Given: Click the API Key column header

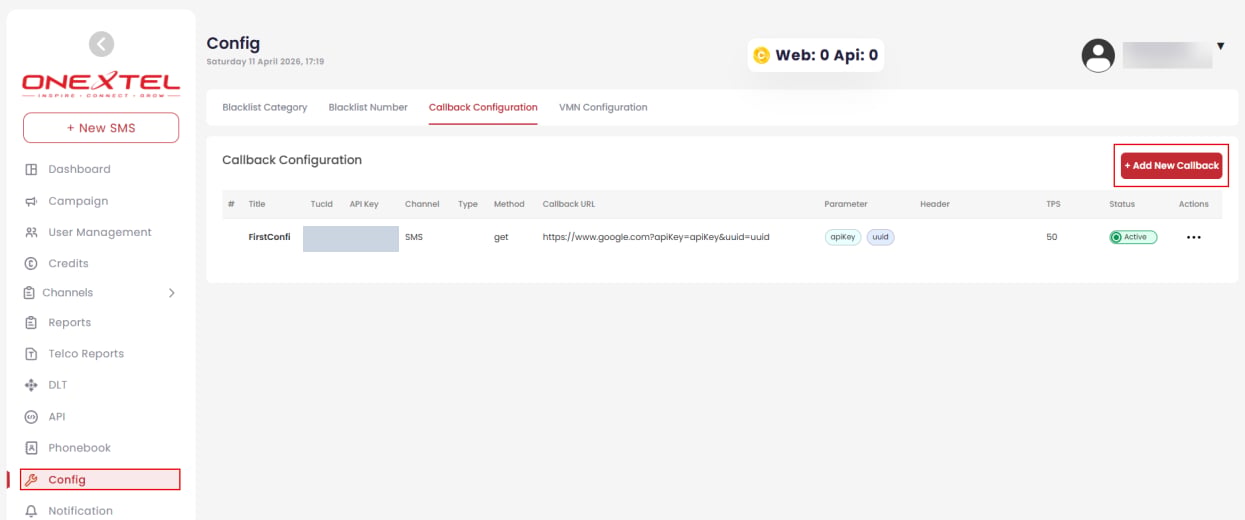Looking at the screenshot, I should pyautogui.click(x=364, y=204).
